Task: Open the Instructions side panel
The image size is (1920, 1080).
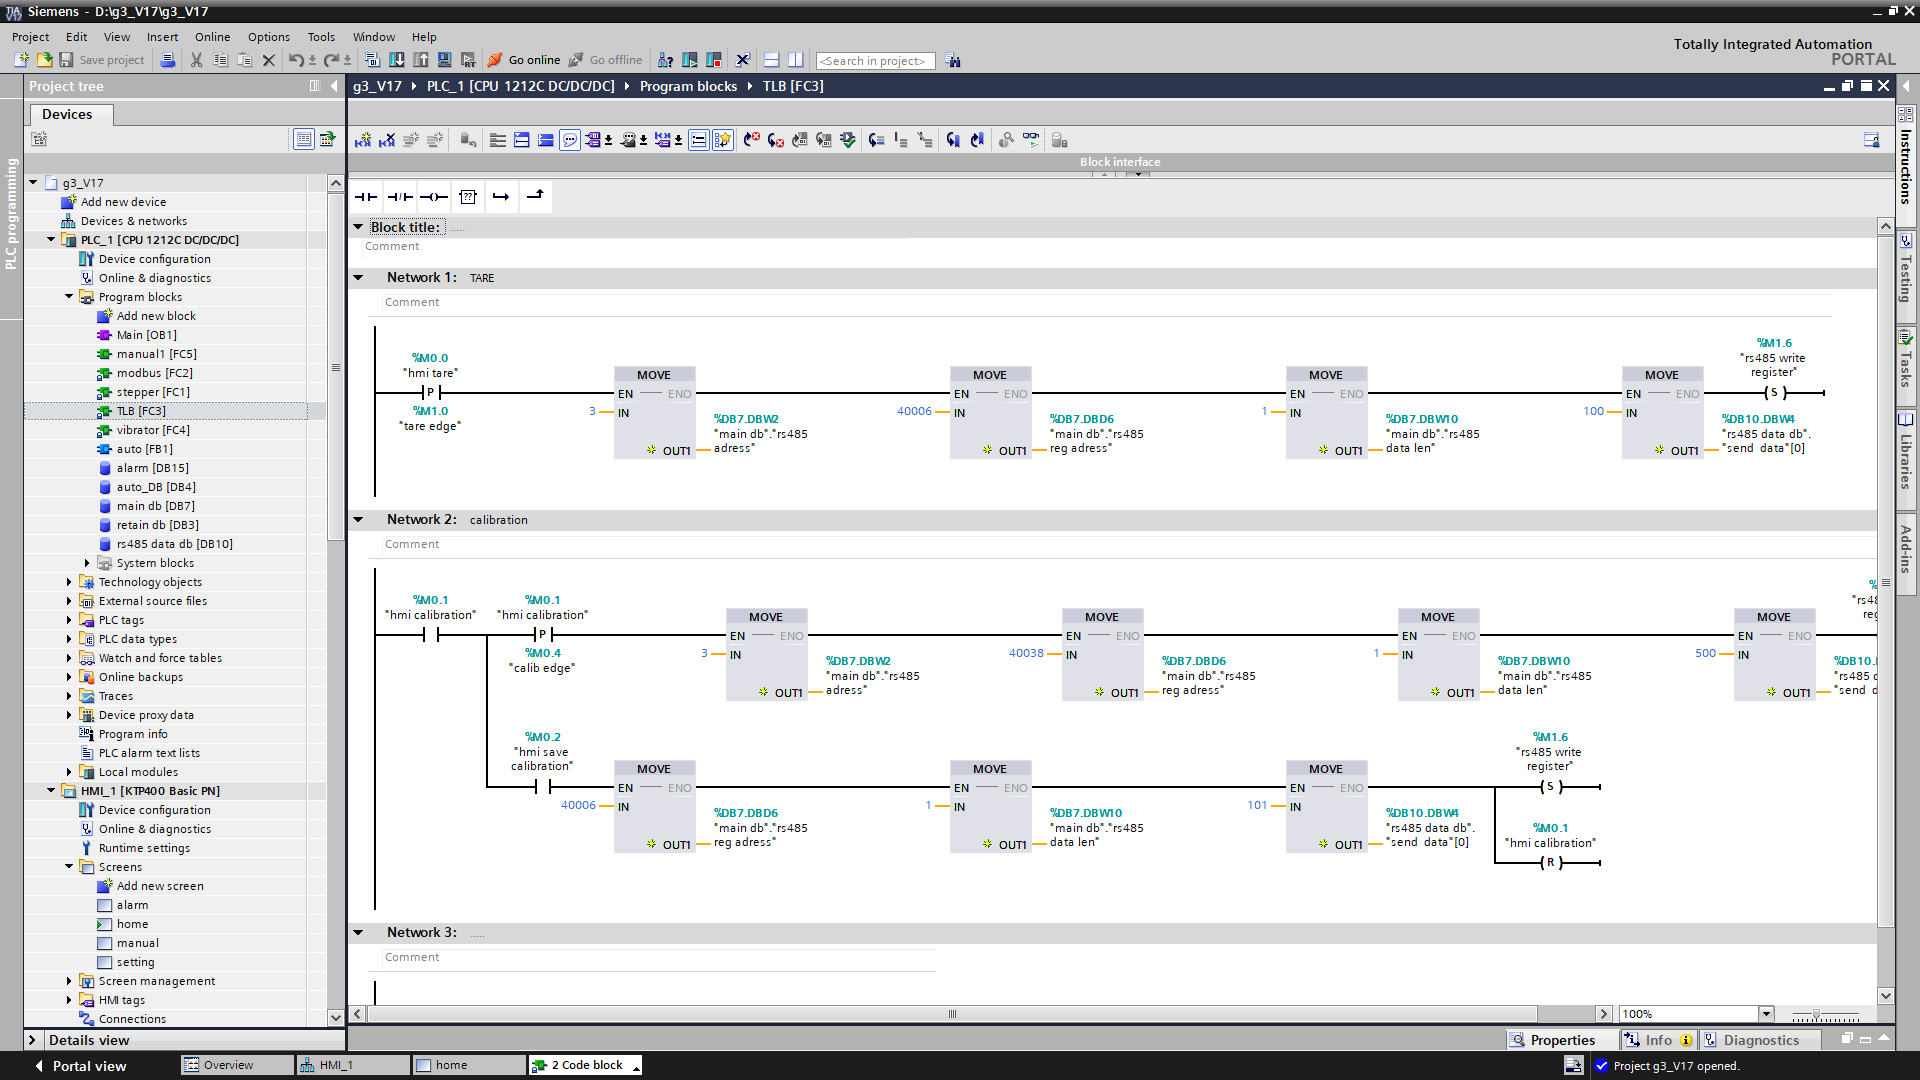Action: [1906, 156]
